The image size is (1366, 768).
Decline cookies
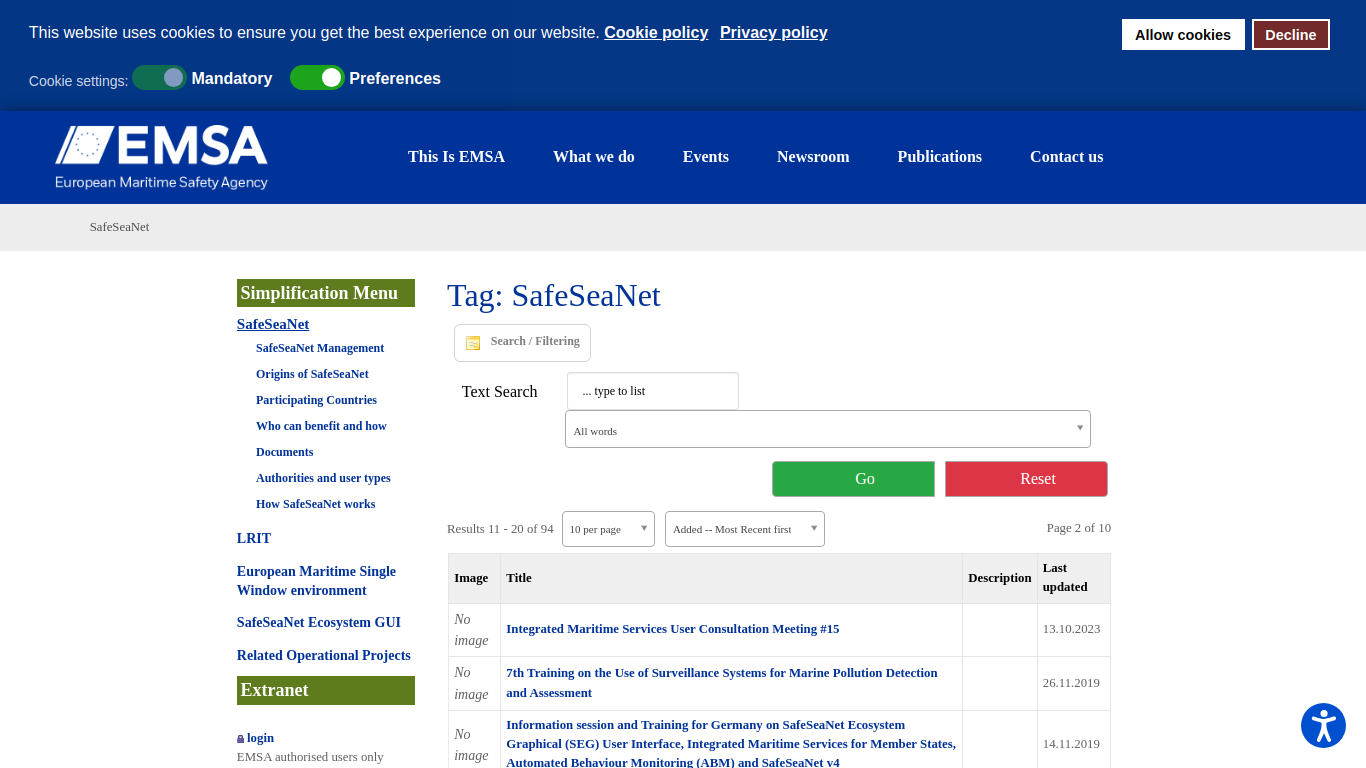1291,35
